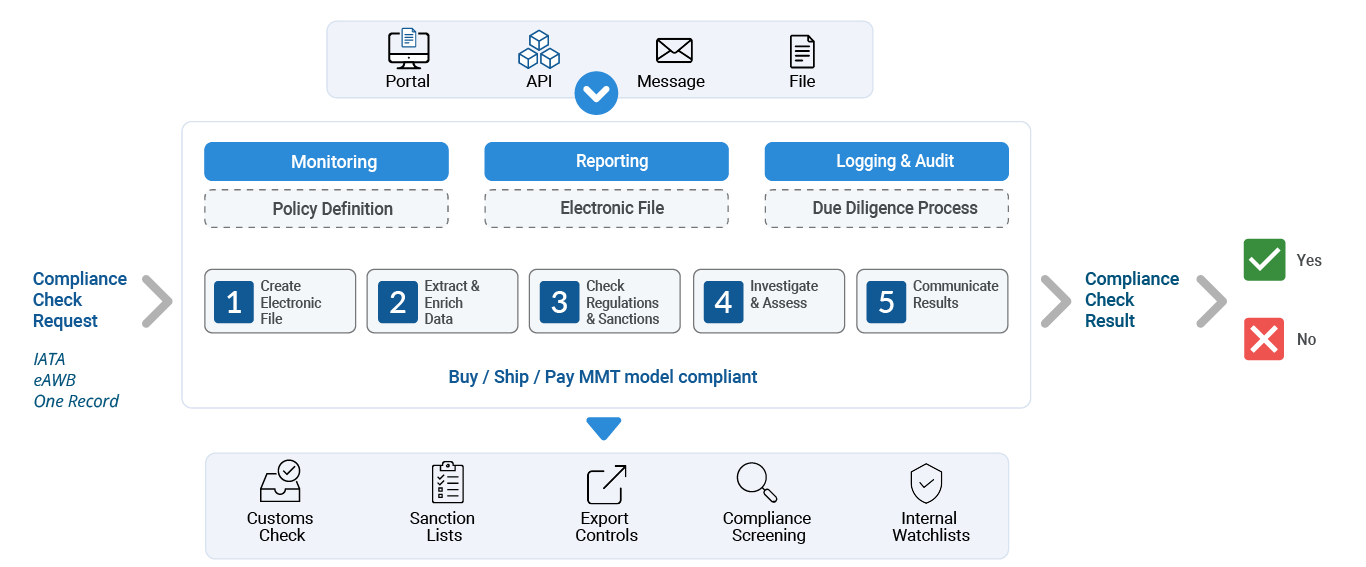Select the Check Regulations & Sanctions step
1366x567 pixels.
(x=605, y=301)
